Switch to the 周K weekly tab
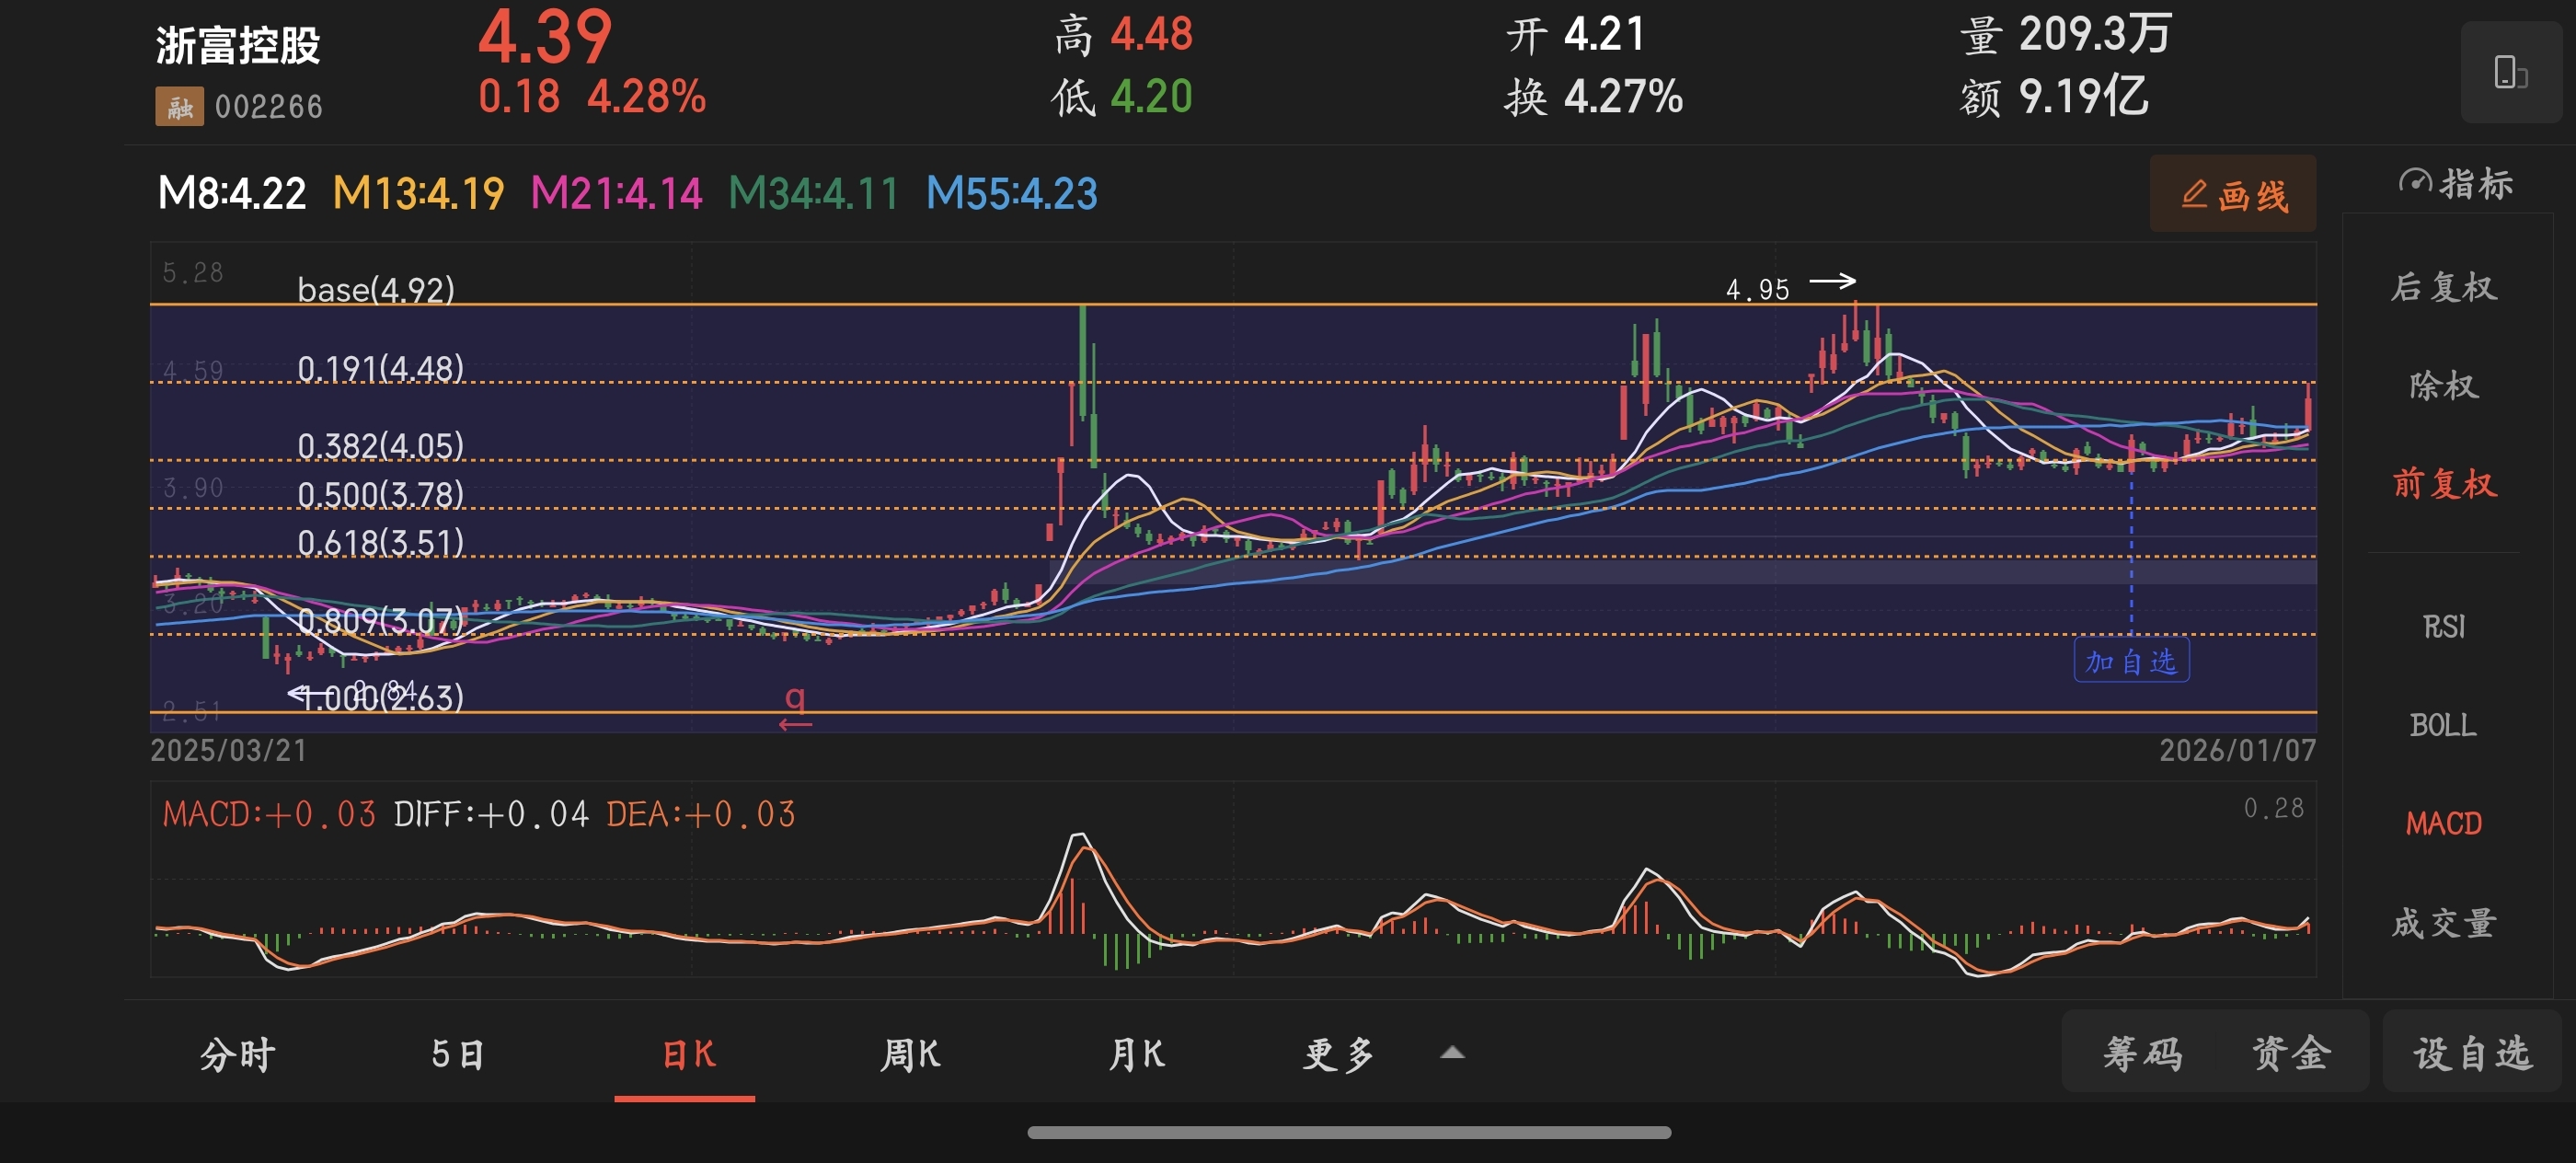This screenshot has height=1163, width=2576. tap(909, 1054)
